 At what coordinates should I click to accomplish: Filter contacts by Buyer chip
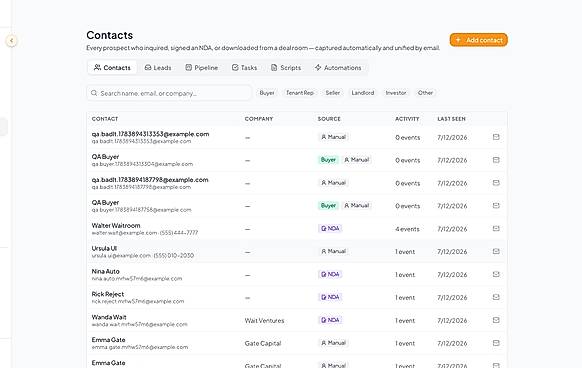point(267,93)
